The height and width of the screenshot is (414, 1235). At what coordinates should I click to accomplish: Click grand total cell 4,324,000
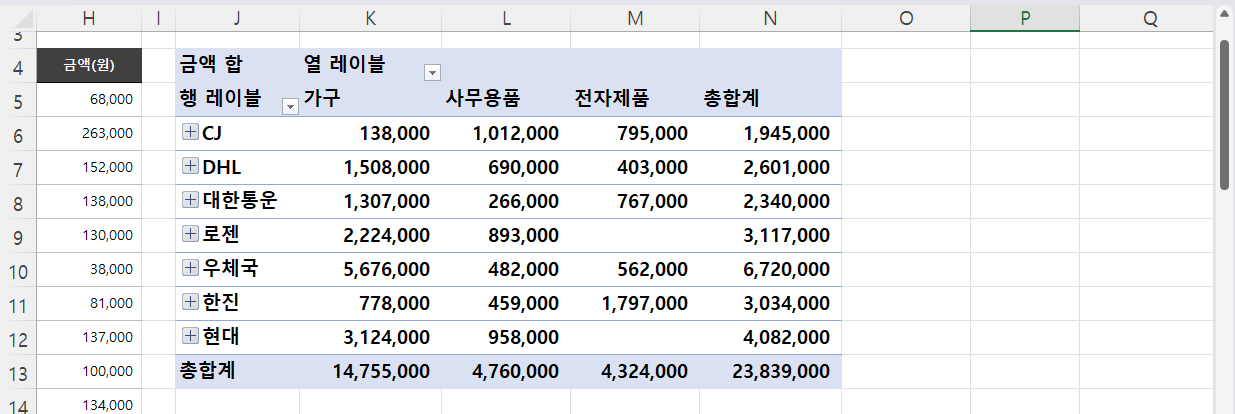635,371
